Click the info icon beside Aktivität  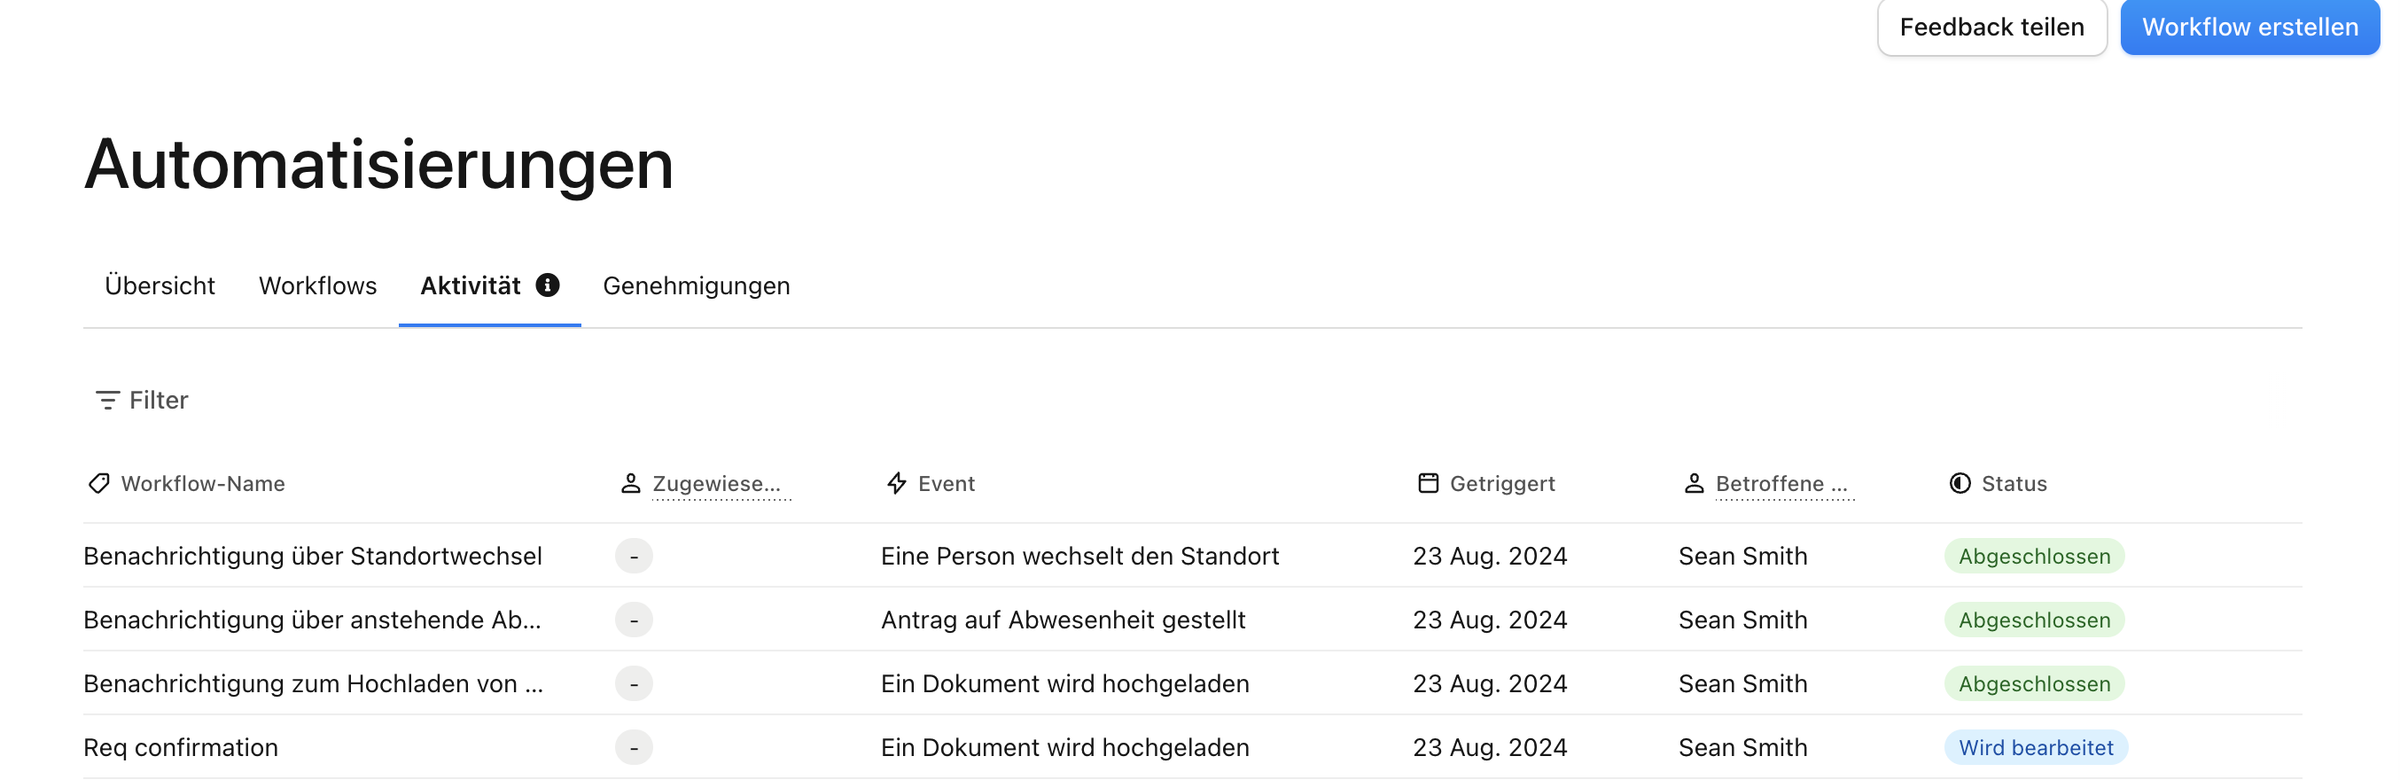547,285
